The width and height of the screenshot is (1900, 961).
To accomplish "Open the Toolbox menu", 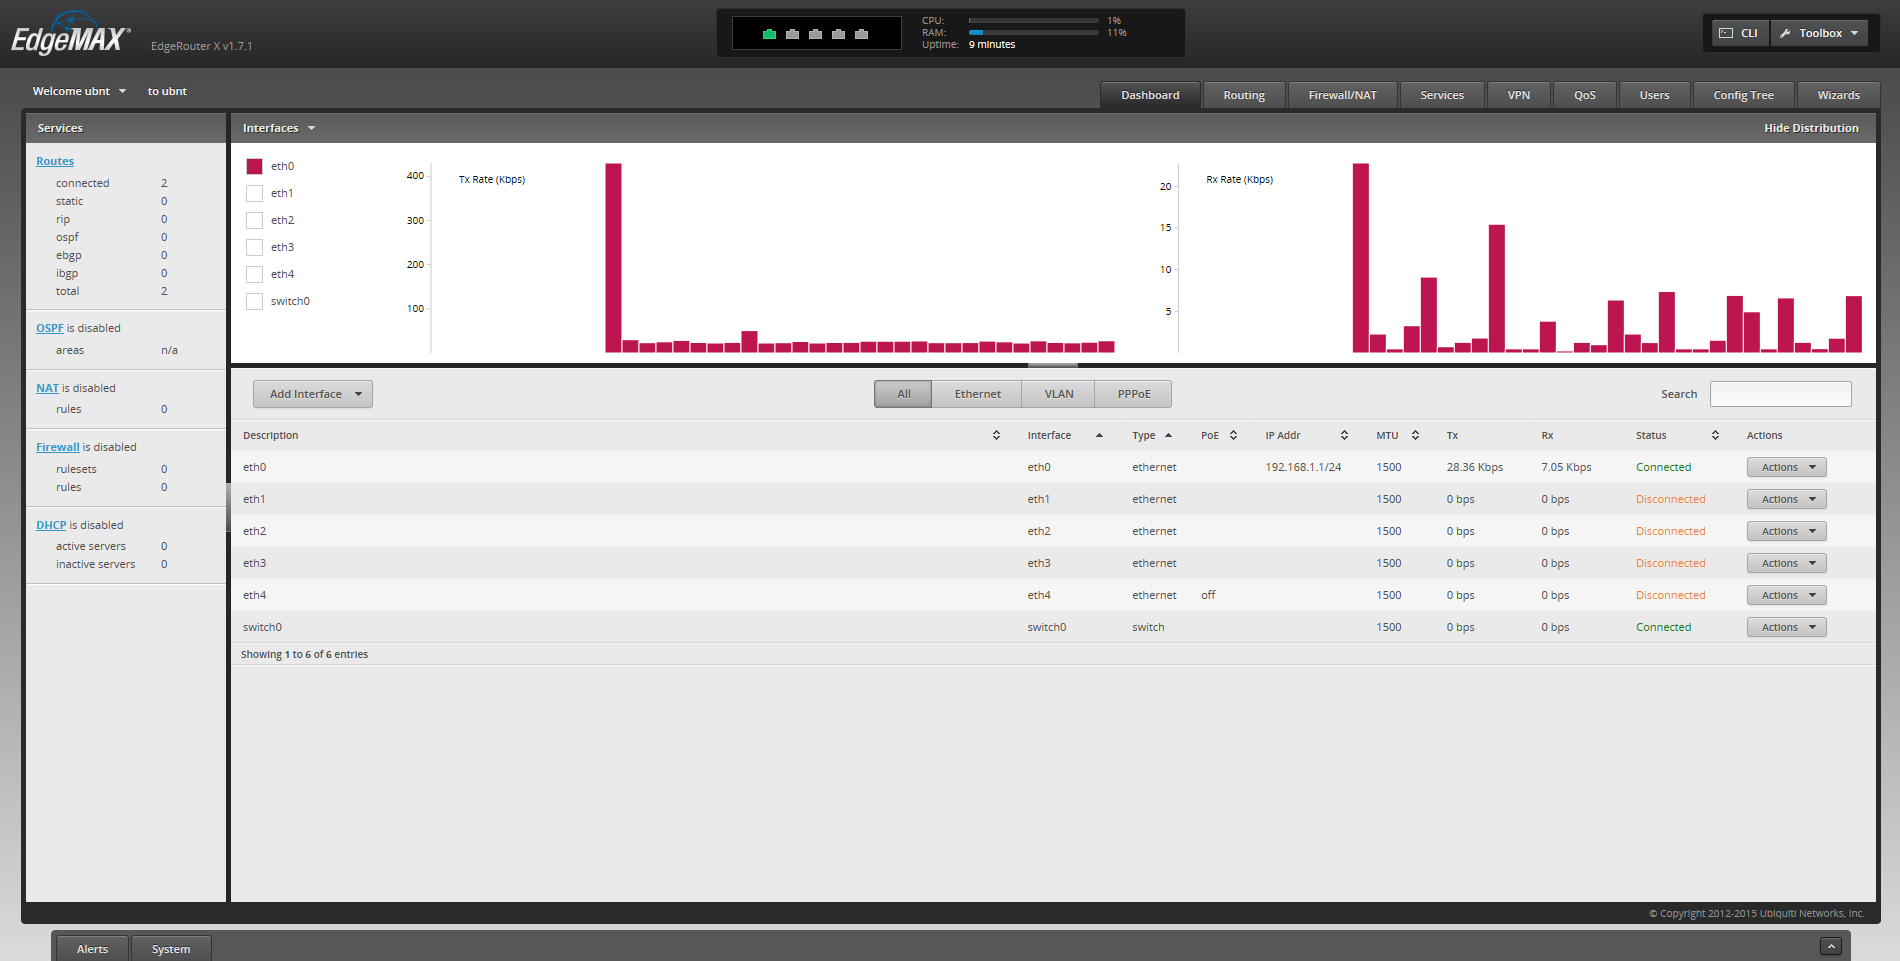I will pos(1819,33).
